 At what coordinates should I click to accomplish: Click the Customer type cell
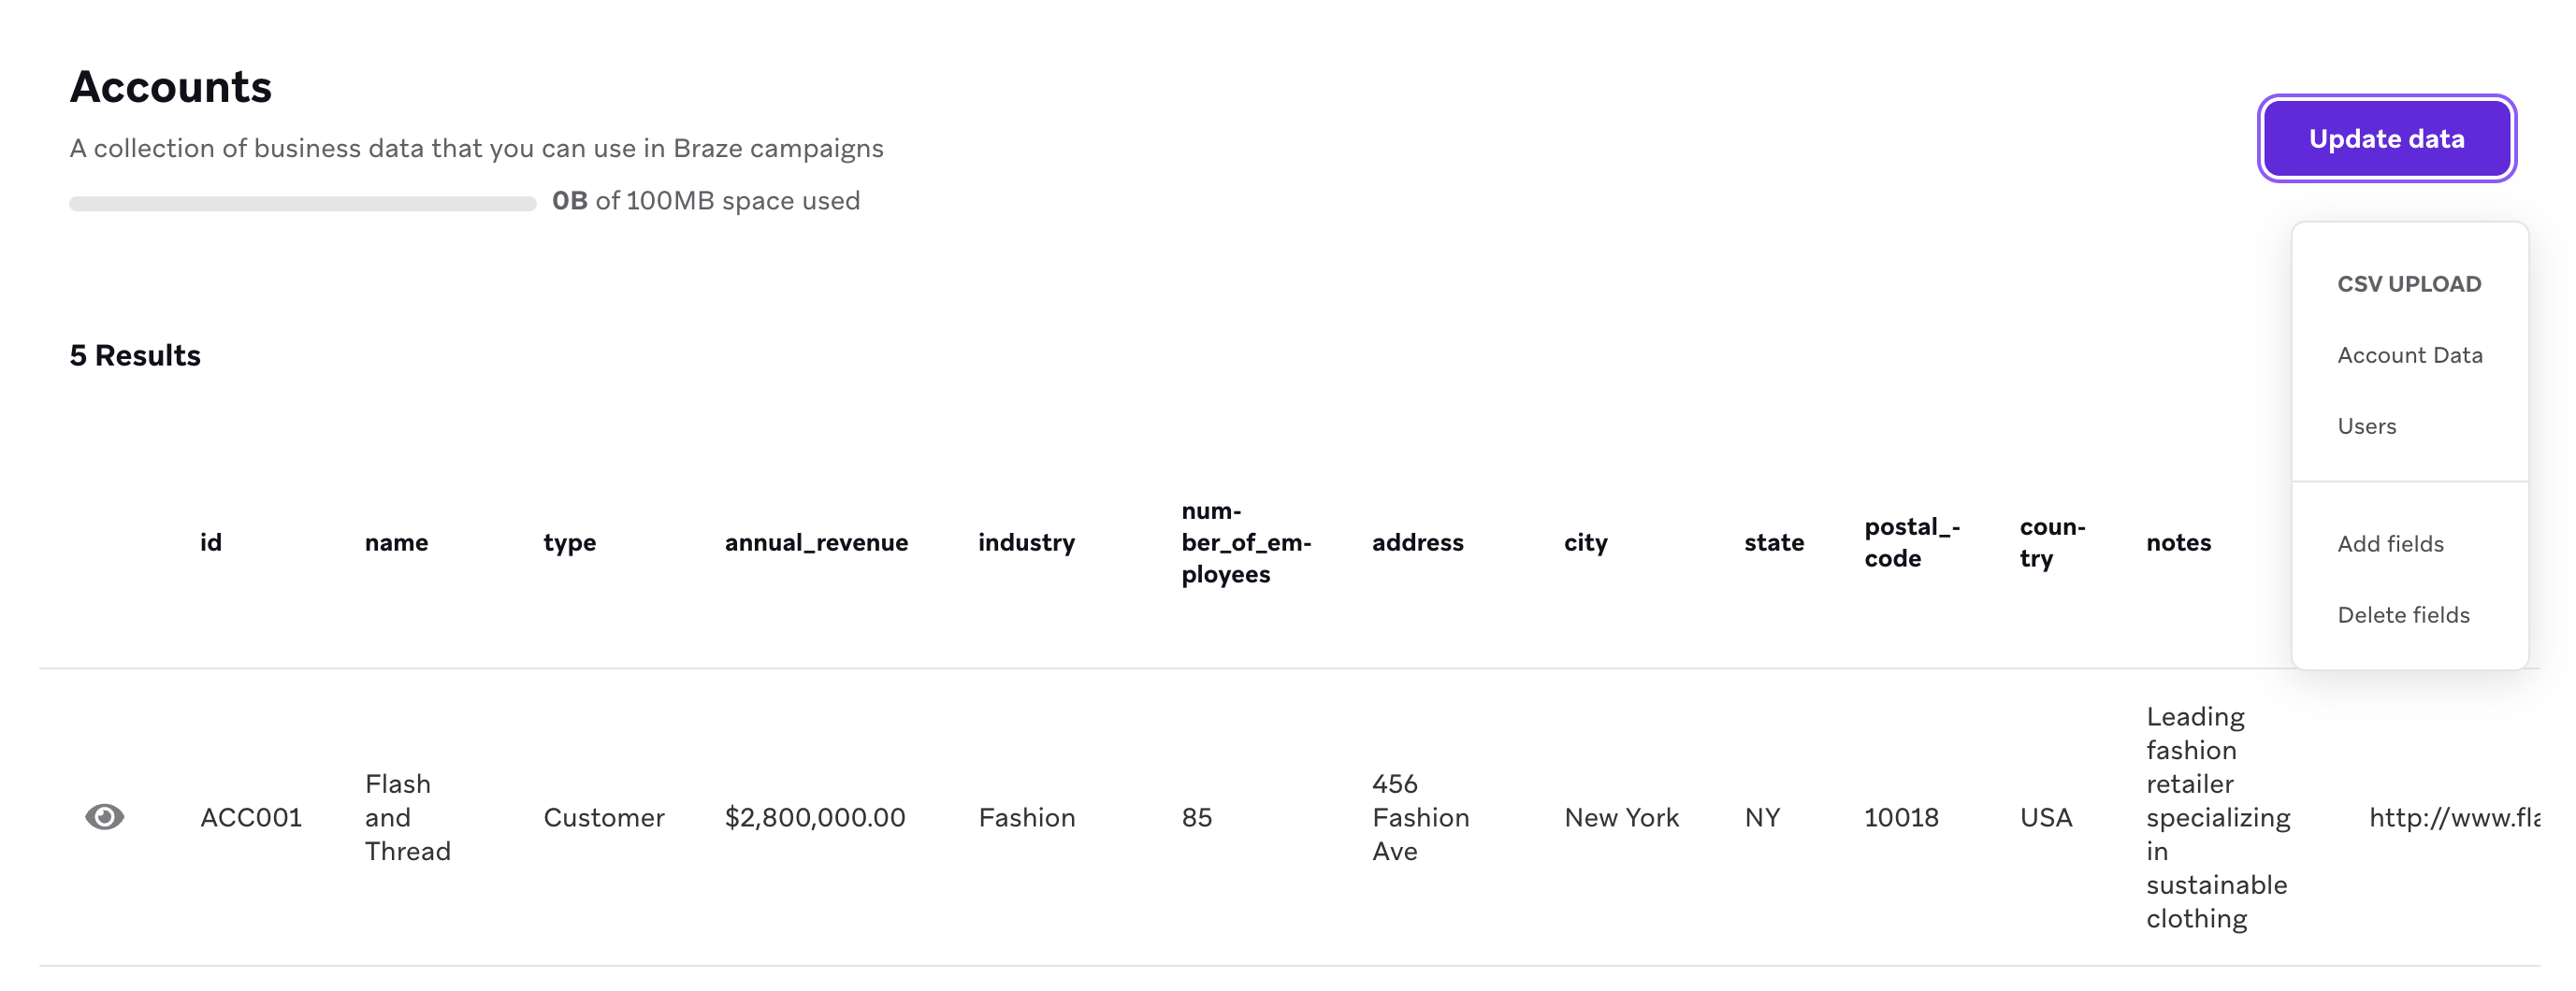[603, 817]
